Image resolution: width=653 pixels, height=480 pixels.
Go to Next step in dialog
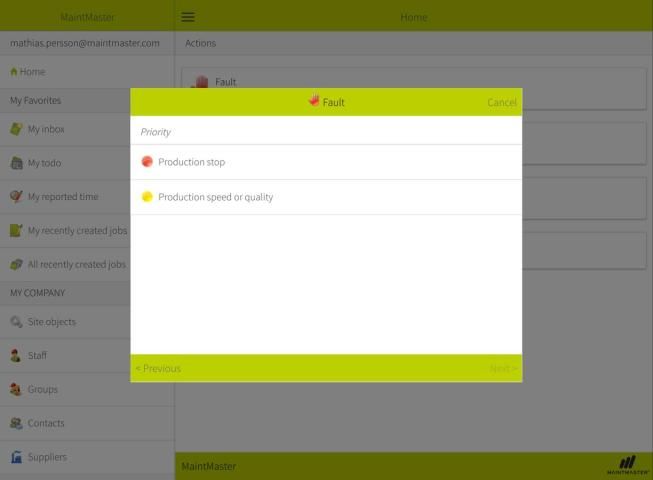[x=503, y=368]
